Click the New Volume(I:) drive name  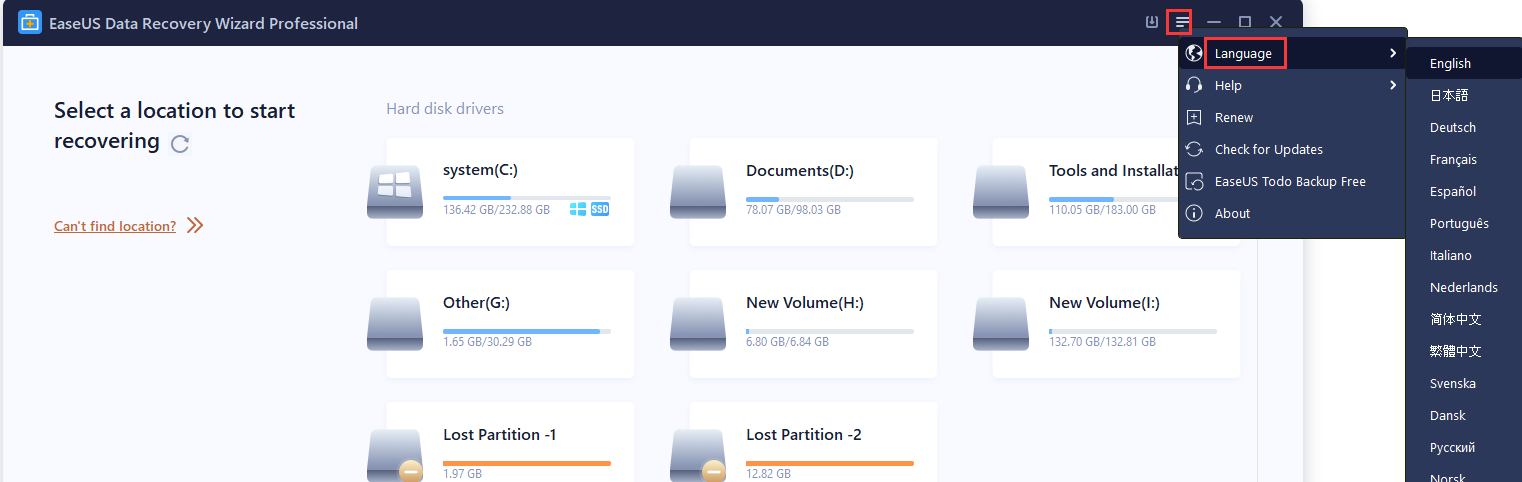(x=1105, y=302)
